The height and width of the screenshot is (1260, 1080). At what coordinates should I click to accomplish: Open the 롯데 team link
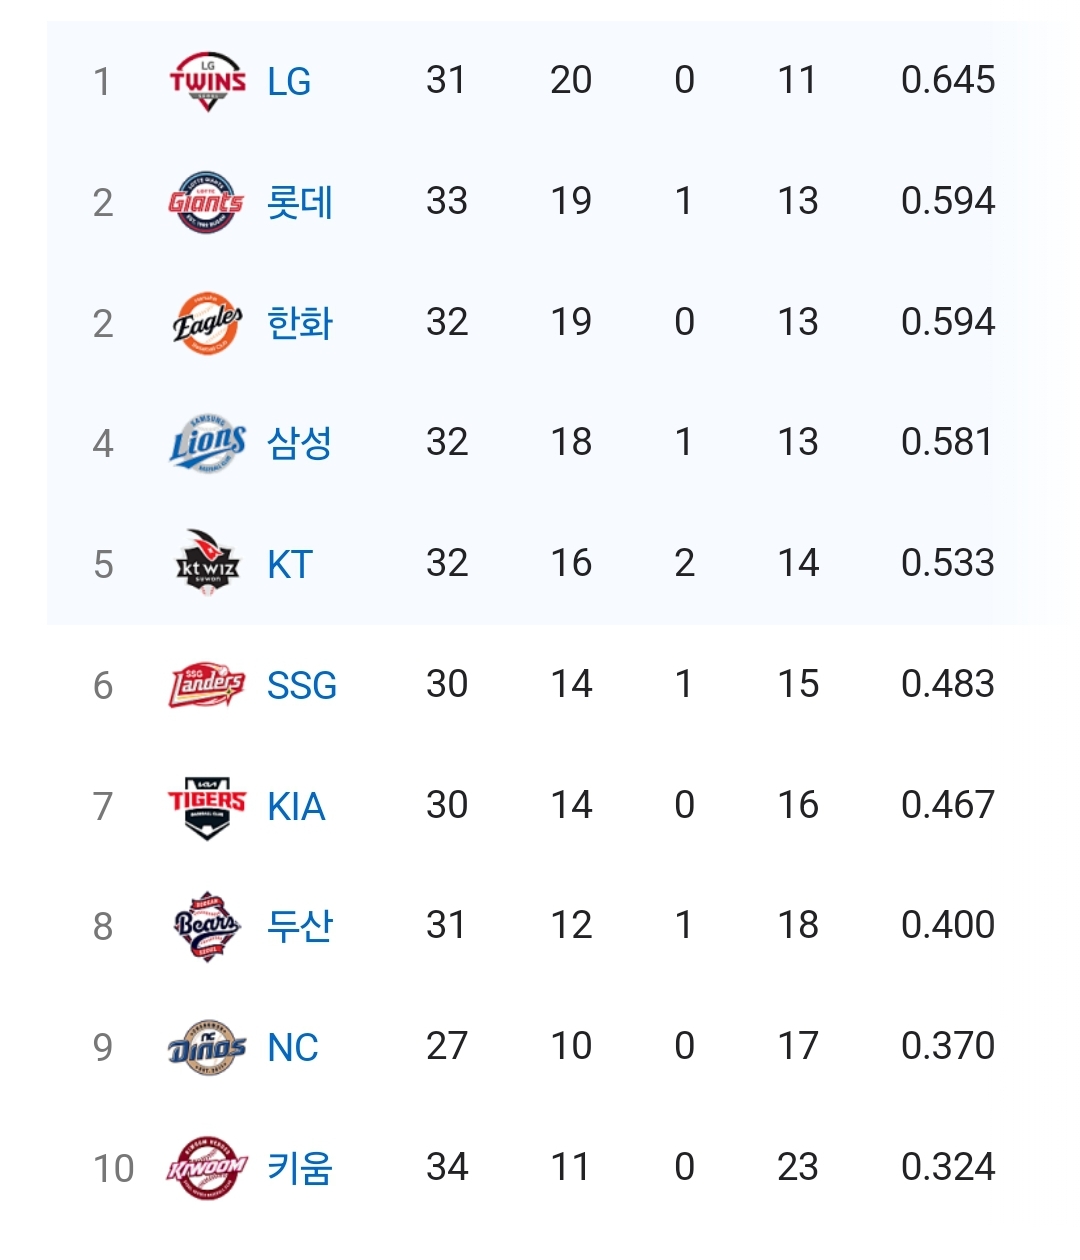300,202
